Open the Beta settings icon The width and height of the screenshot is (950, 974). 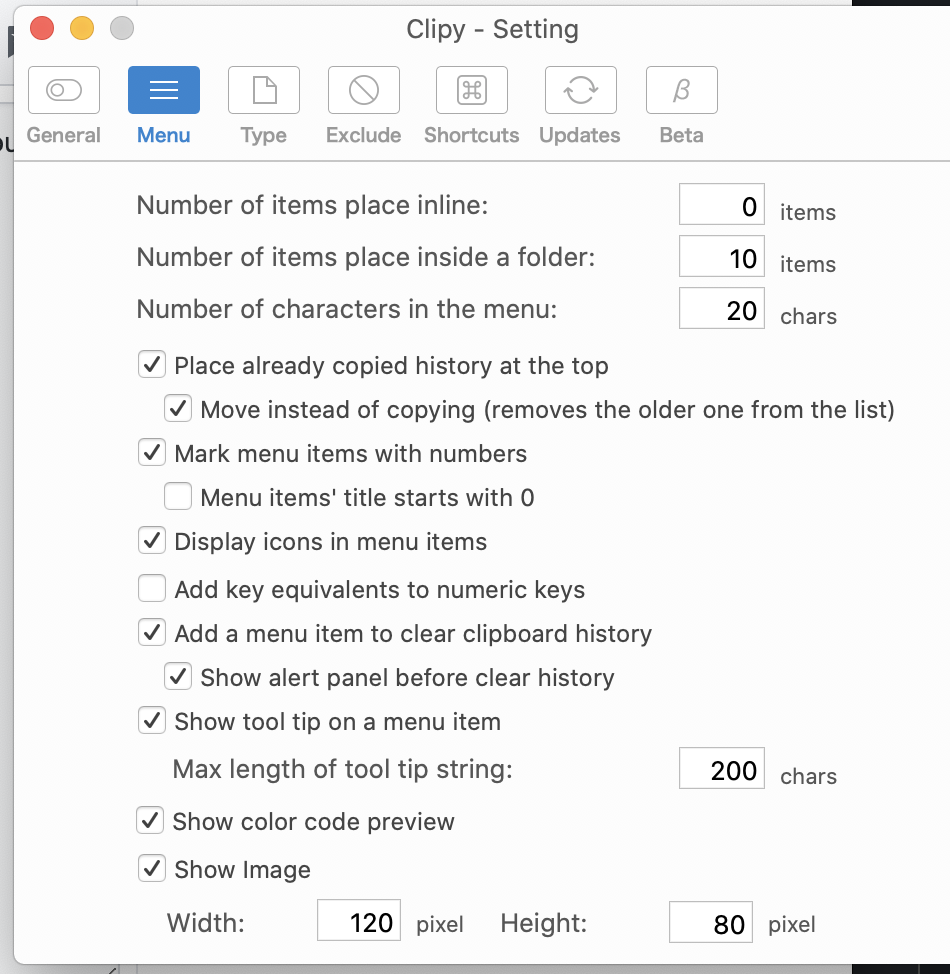[682, 90]
